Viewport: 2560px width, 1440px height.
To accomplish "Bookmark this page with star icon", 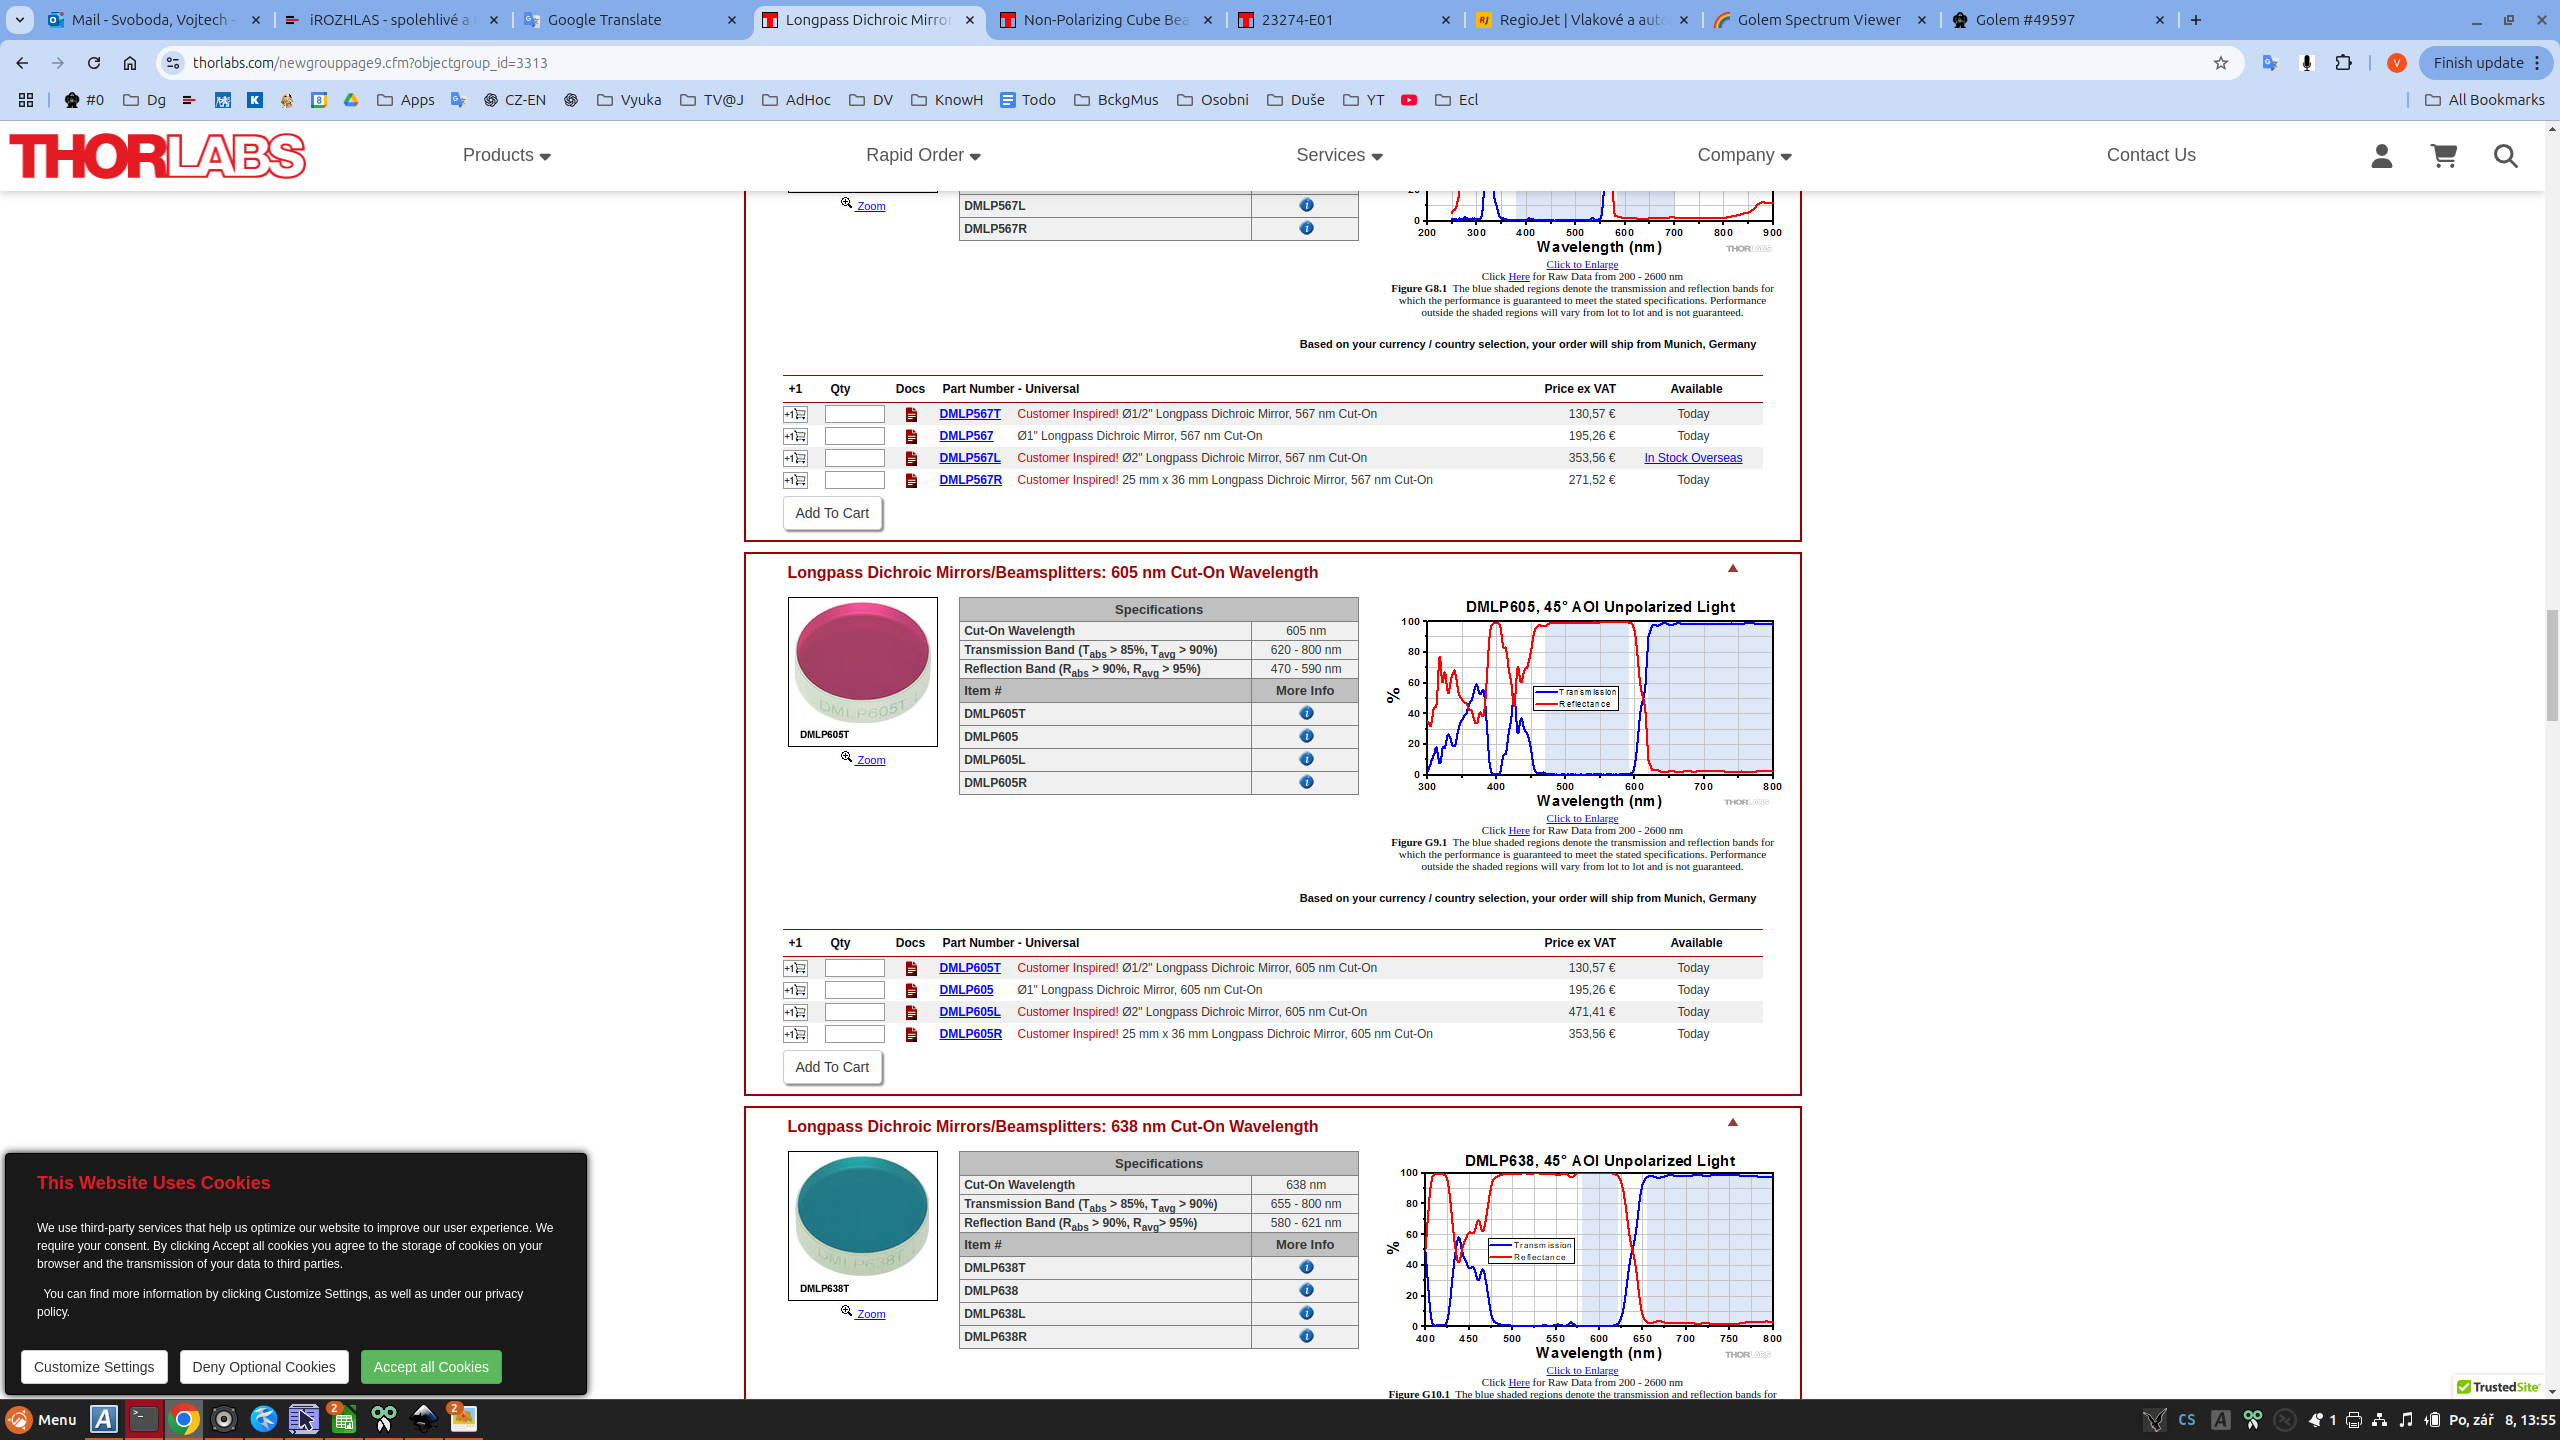I will pyautogui.click(x=2220, y=63).
